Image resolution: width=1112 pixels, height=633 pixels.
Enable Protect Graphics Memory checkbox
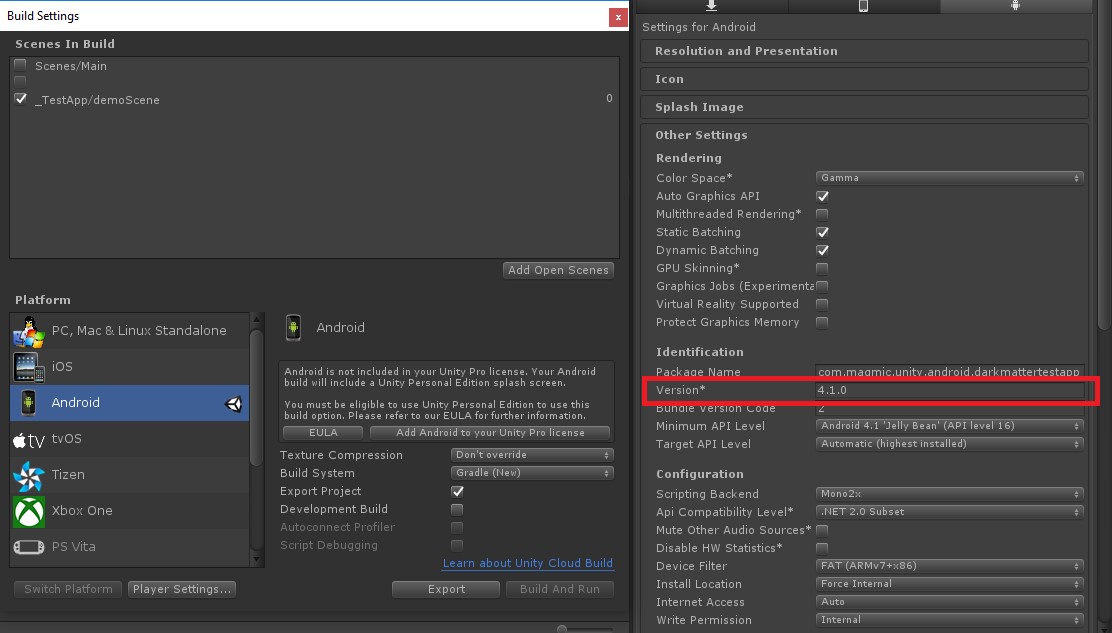823,323
